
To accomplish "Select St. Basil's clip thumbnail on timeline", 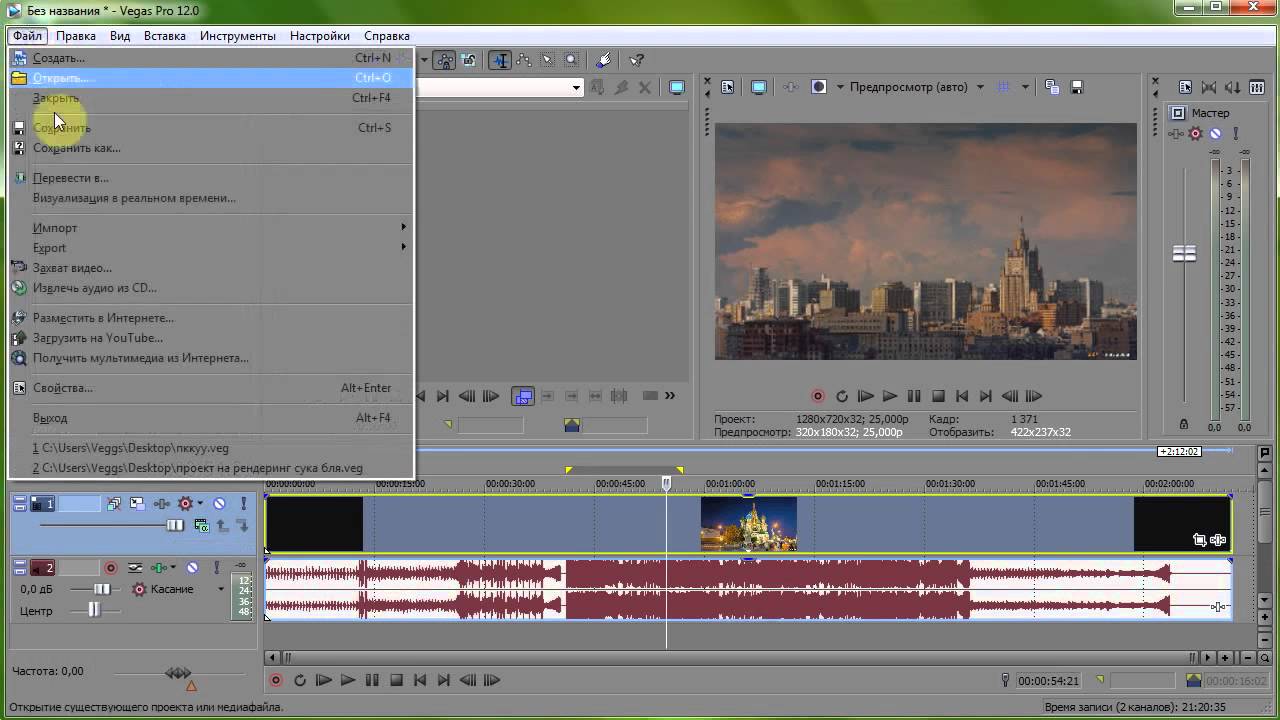I will click(x=749, y=524).
